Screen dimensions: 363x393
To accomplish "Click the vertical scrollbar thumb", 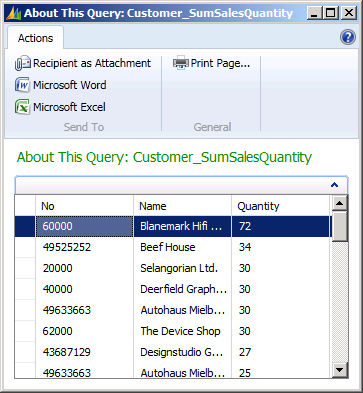I will pyautogui.click(x=340, y=226).
